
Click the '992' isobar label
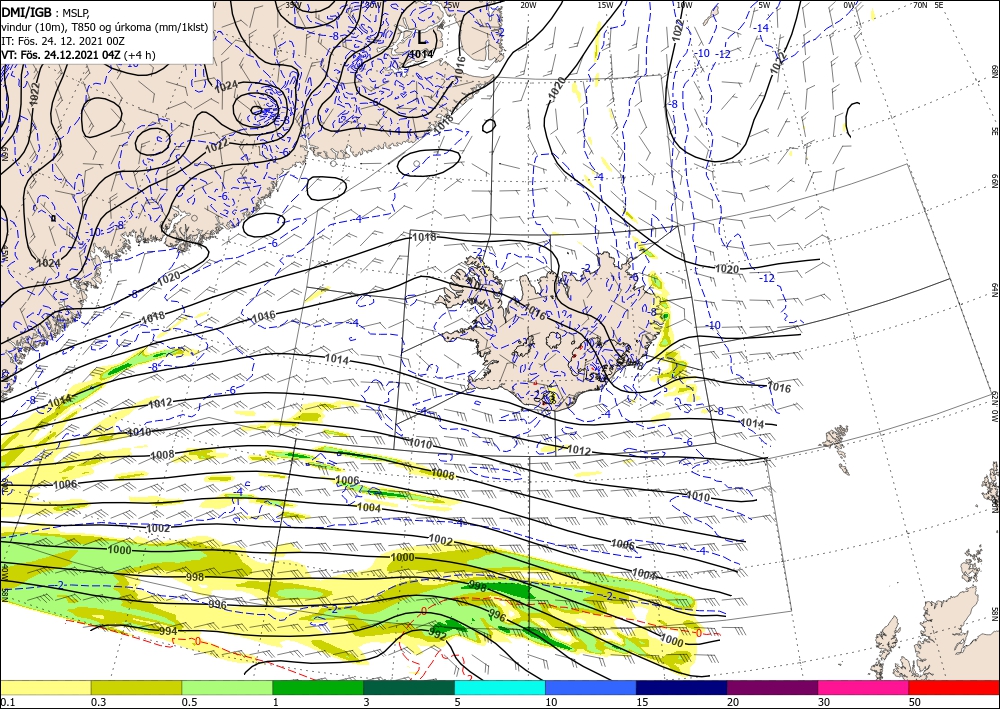click(x=438, y=635)
